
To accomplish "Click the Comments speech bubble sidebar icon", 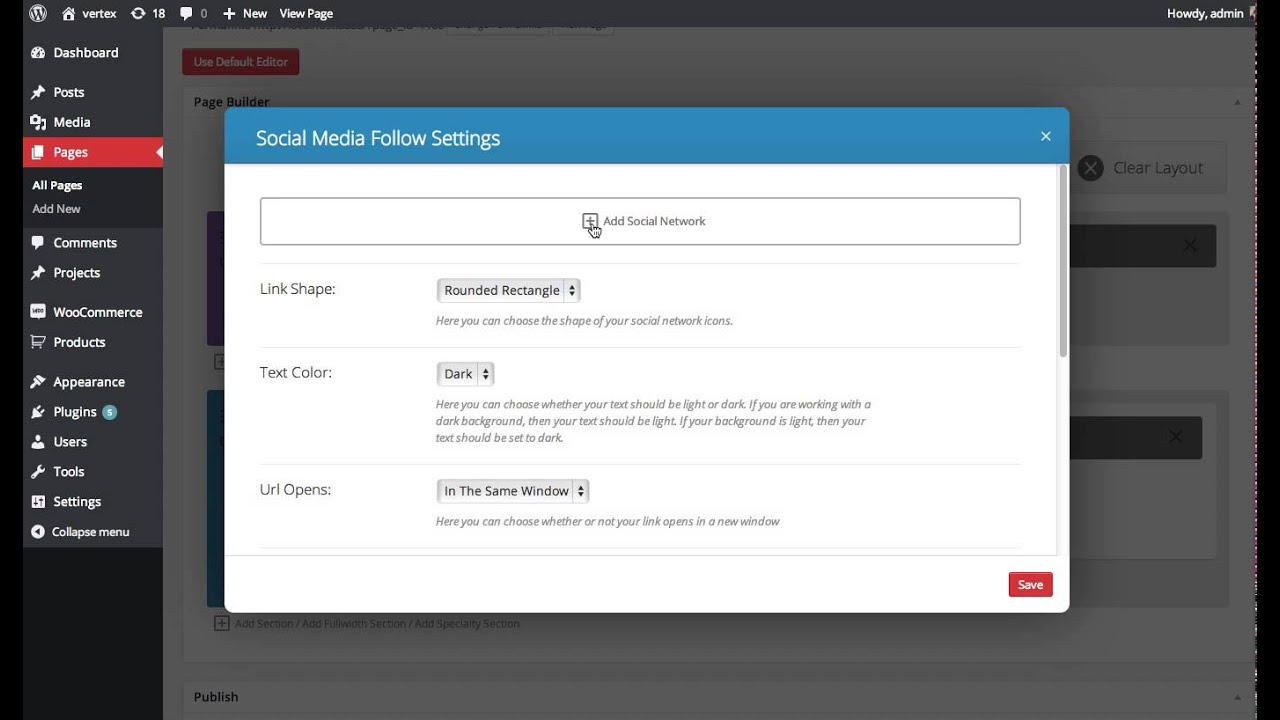I will click(x=38, y=242).
